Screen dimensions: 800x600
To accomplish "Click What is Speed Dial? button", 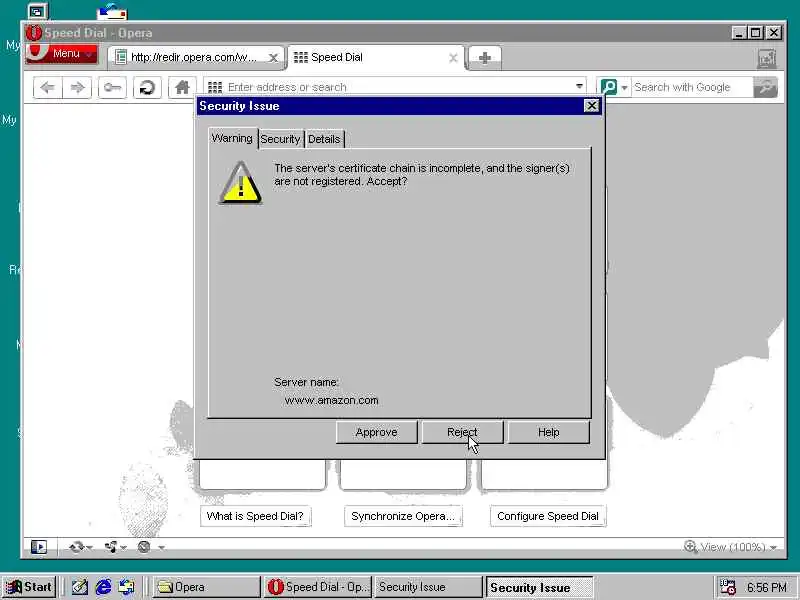I will pos(255,516).
